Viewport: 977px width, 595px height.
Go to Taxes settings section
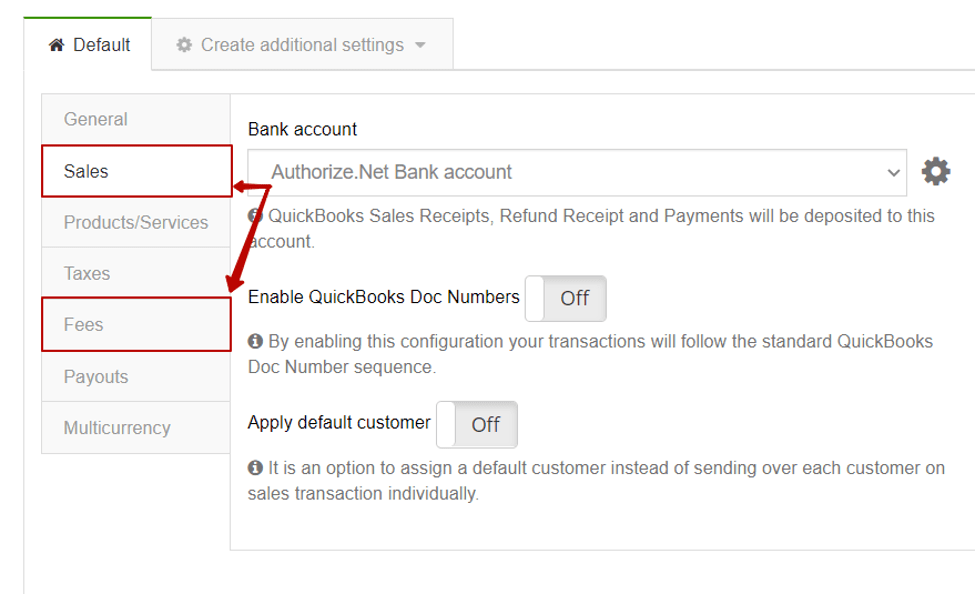pyautogui.click(x=136, y=274)
